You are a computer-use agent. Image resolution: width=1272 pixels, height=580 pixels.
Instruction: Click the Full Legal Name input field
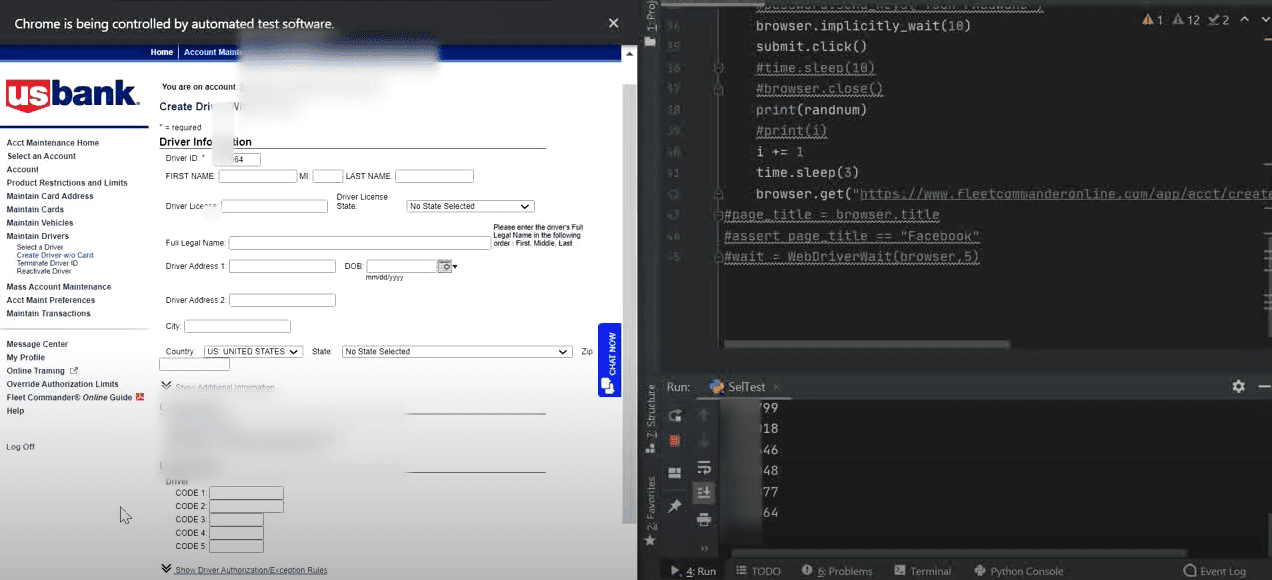click(360, 243)
